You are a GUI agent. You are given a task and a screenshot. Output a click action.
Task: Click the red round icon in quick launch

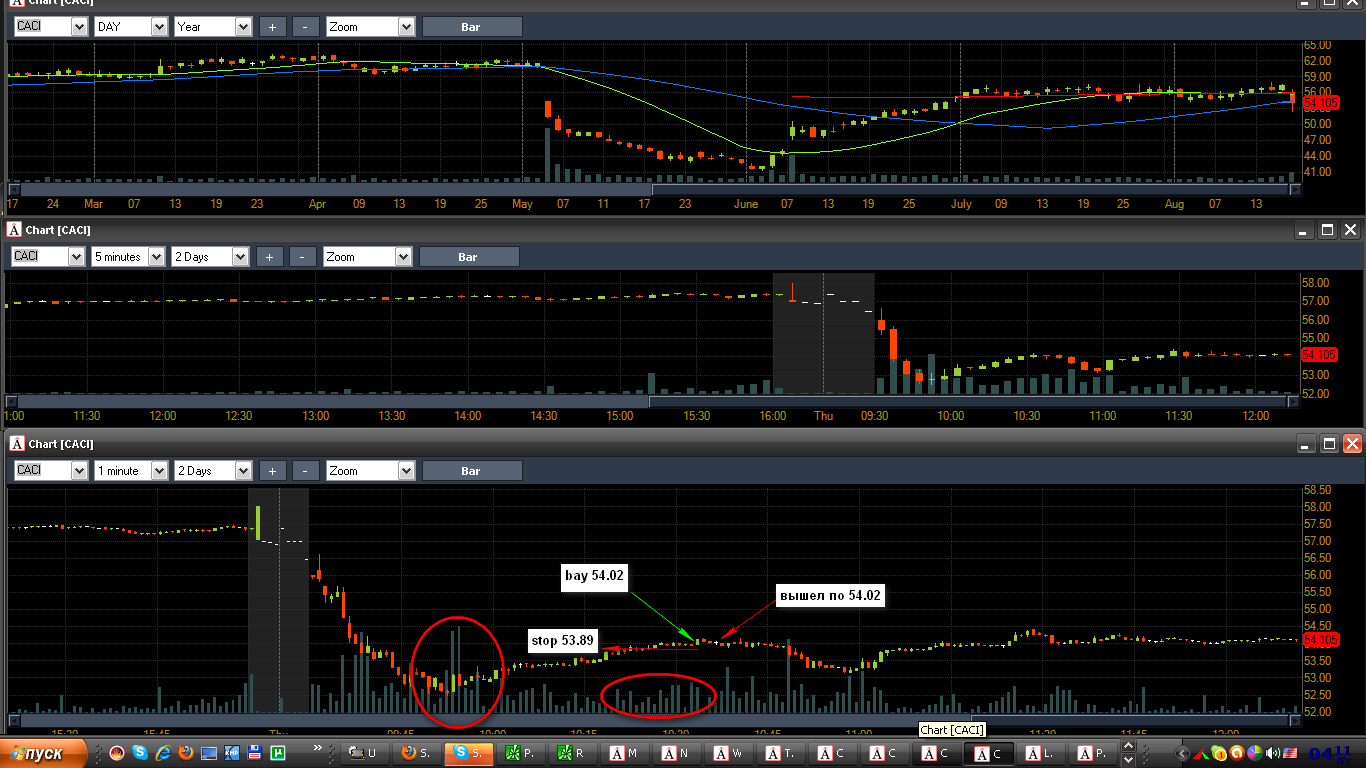click(x=117, y=753)
